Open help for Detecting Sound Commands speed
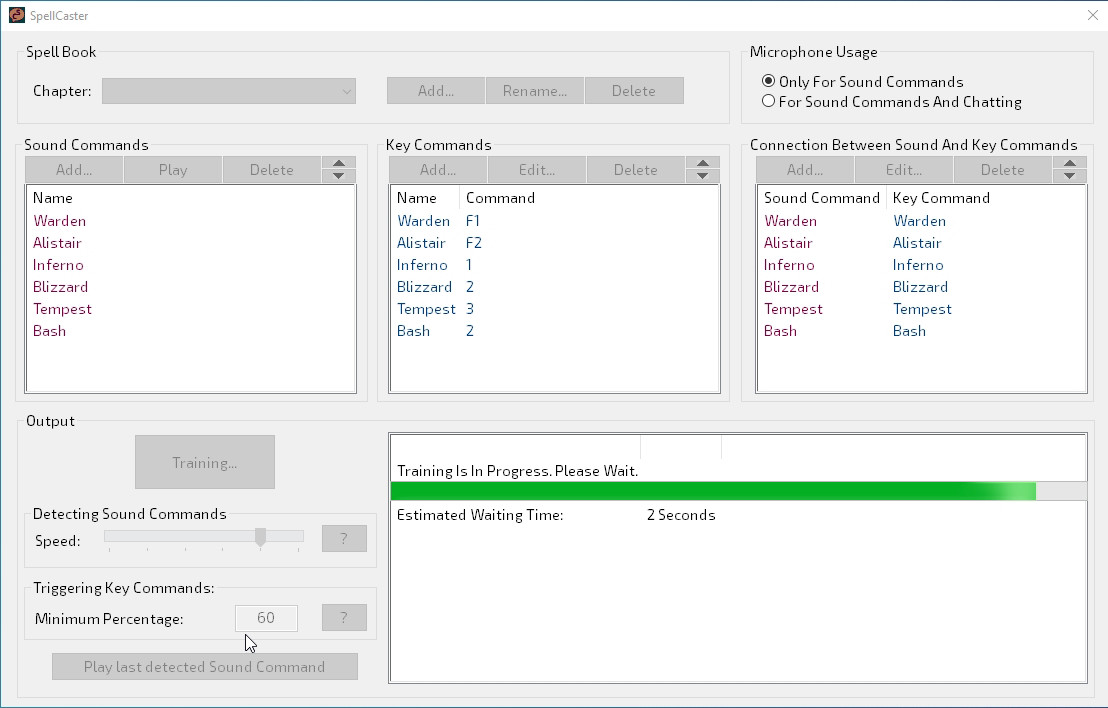The height and width of the screenshot is (708, 1108). pyautogui.click(x=344, y=539)
